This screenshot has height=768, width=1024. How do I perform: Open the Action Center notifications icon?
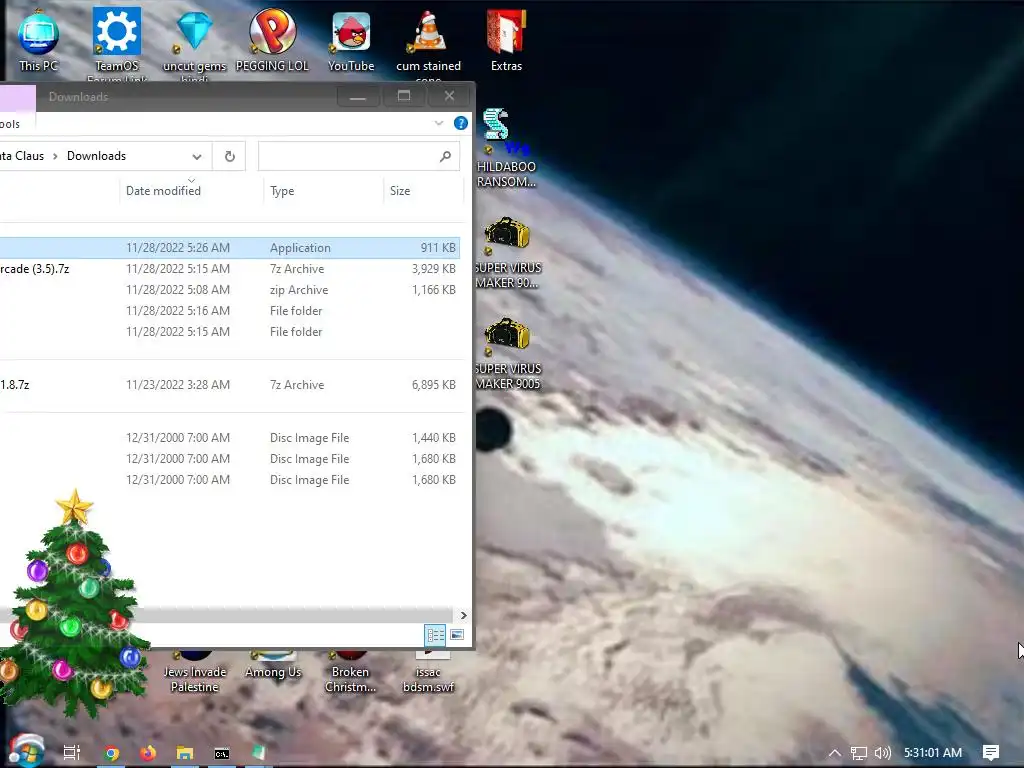tap(991, 753)
